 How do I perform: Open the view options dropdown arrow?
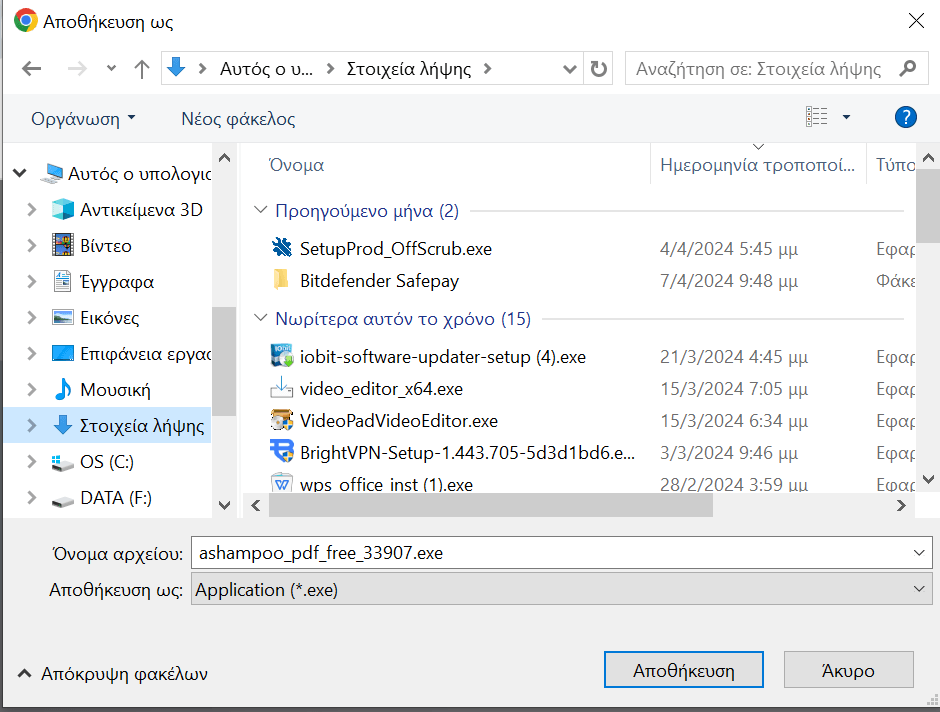coord(846,117)
